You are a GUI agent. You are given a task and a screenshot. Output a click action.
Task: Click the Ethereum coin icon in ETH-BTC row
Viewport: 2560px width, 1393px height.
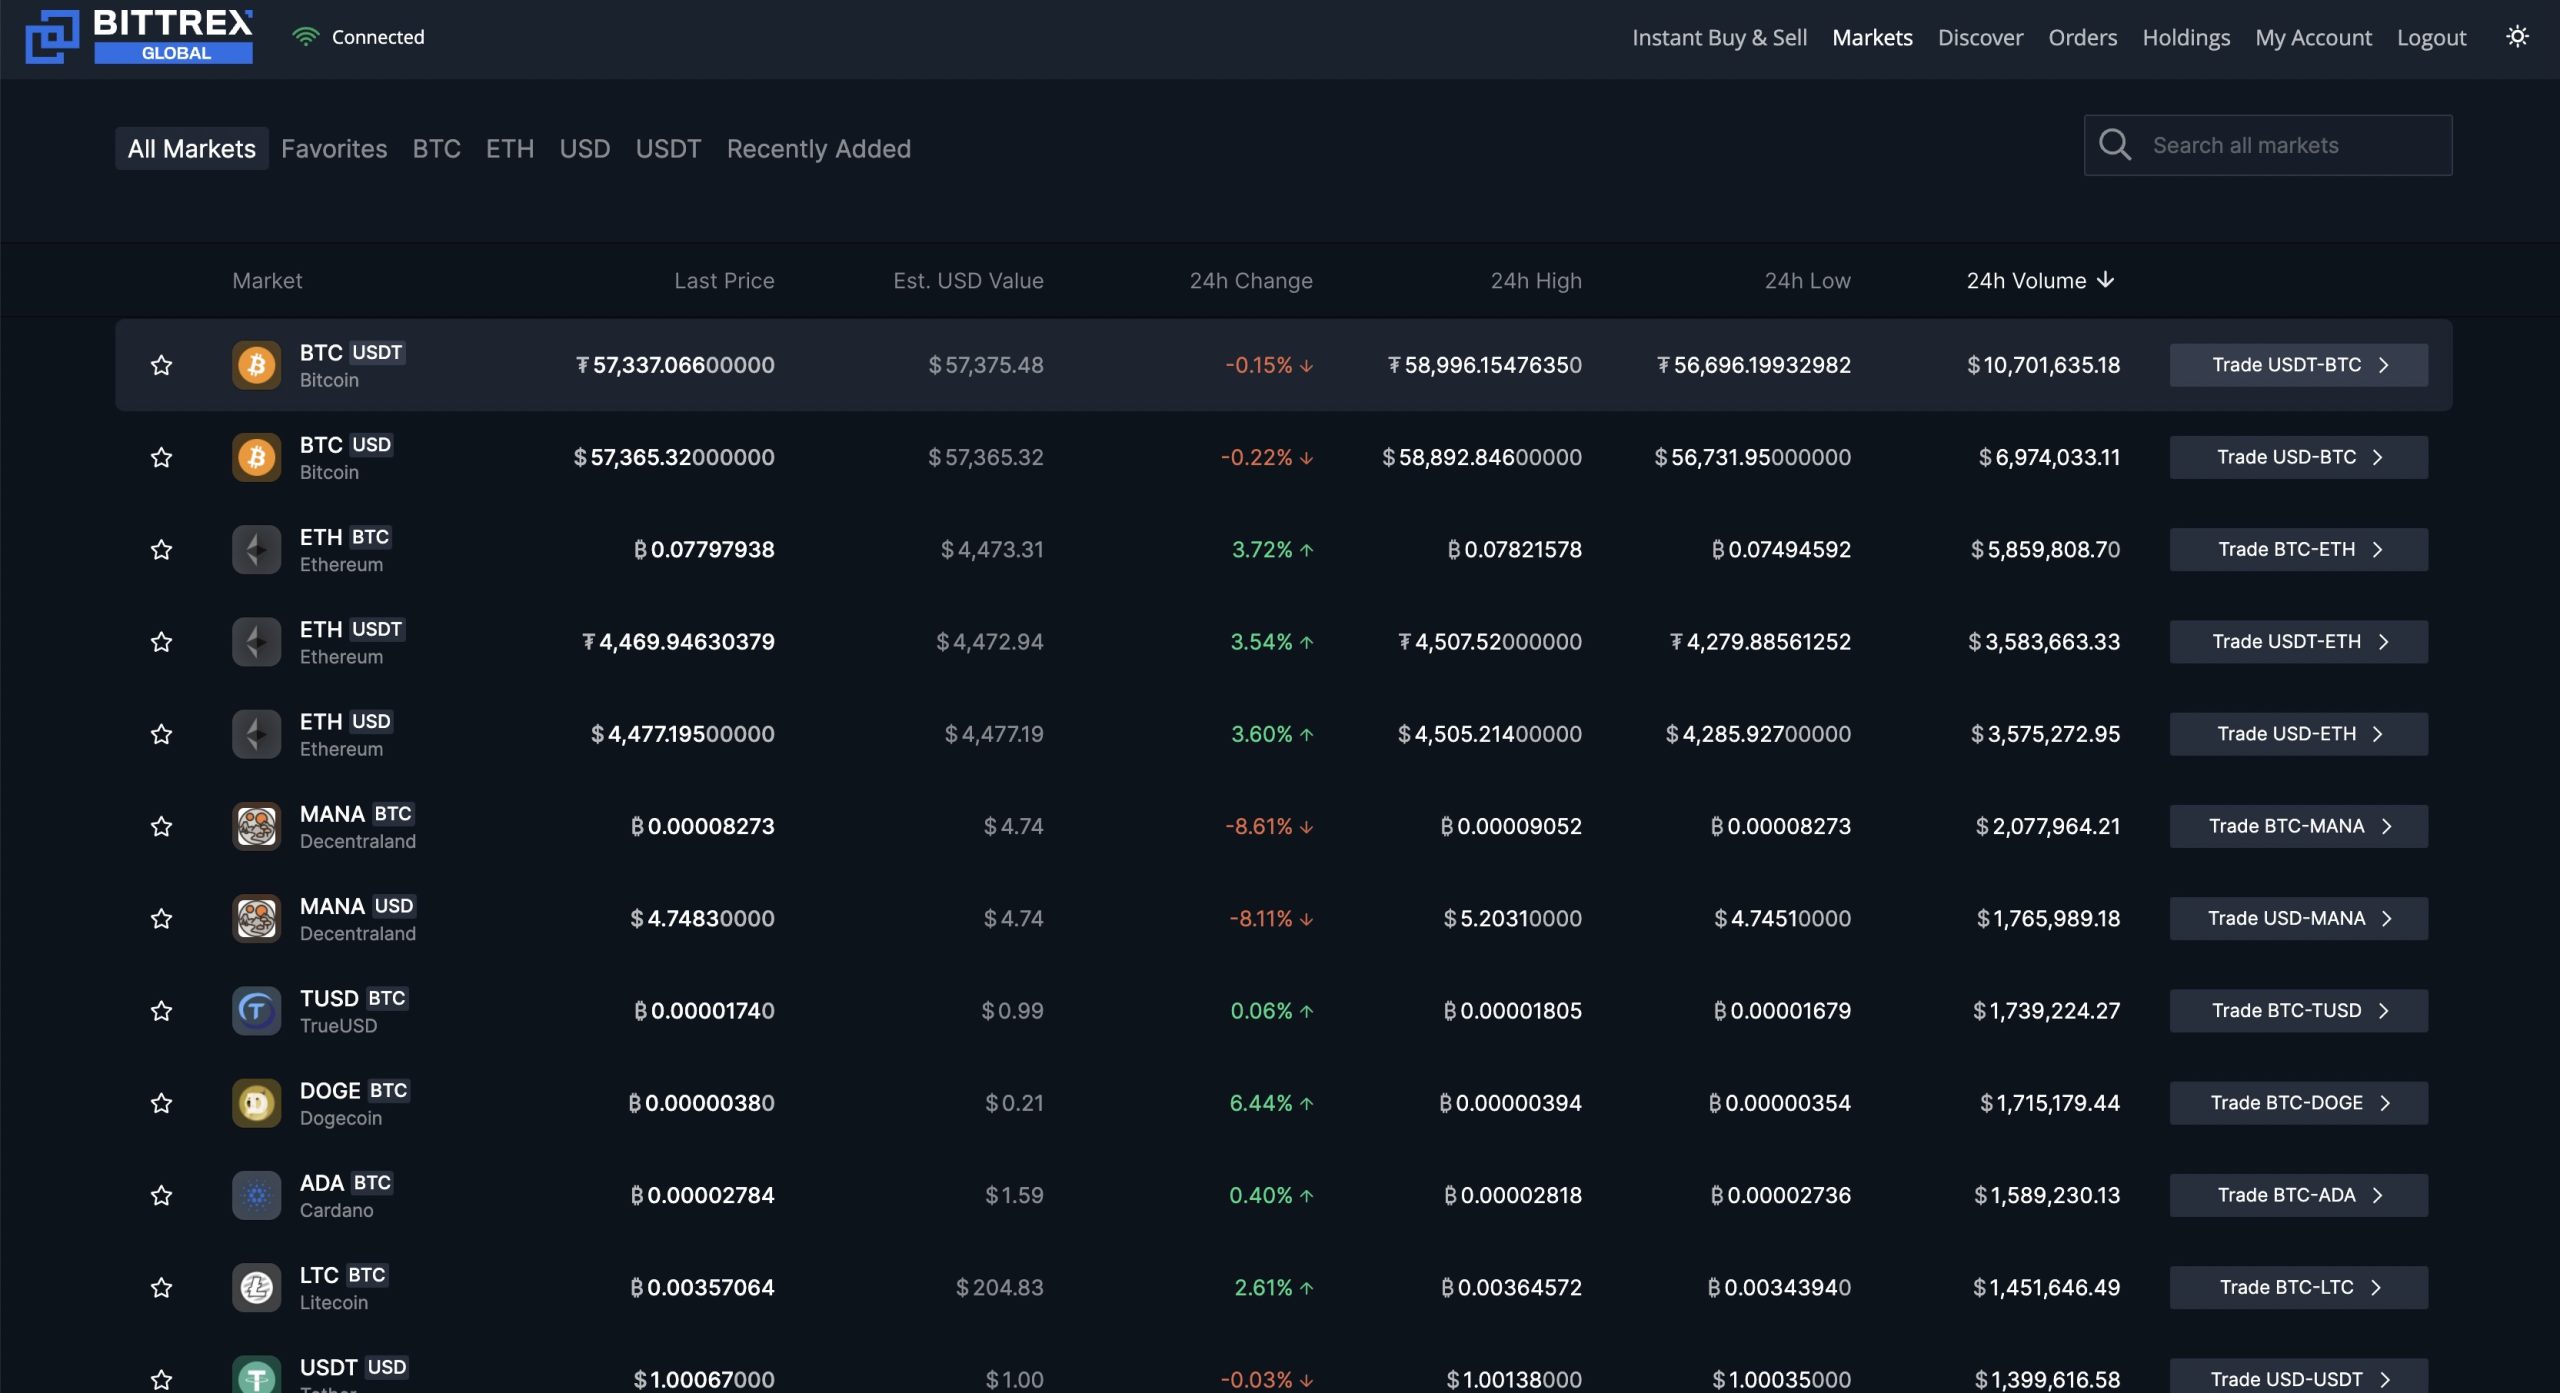pos(257,549)
